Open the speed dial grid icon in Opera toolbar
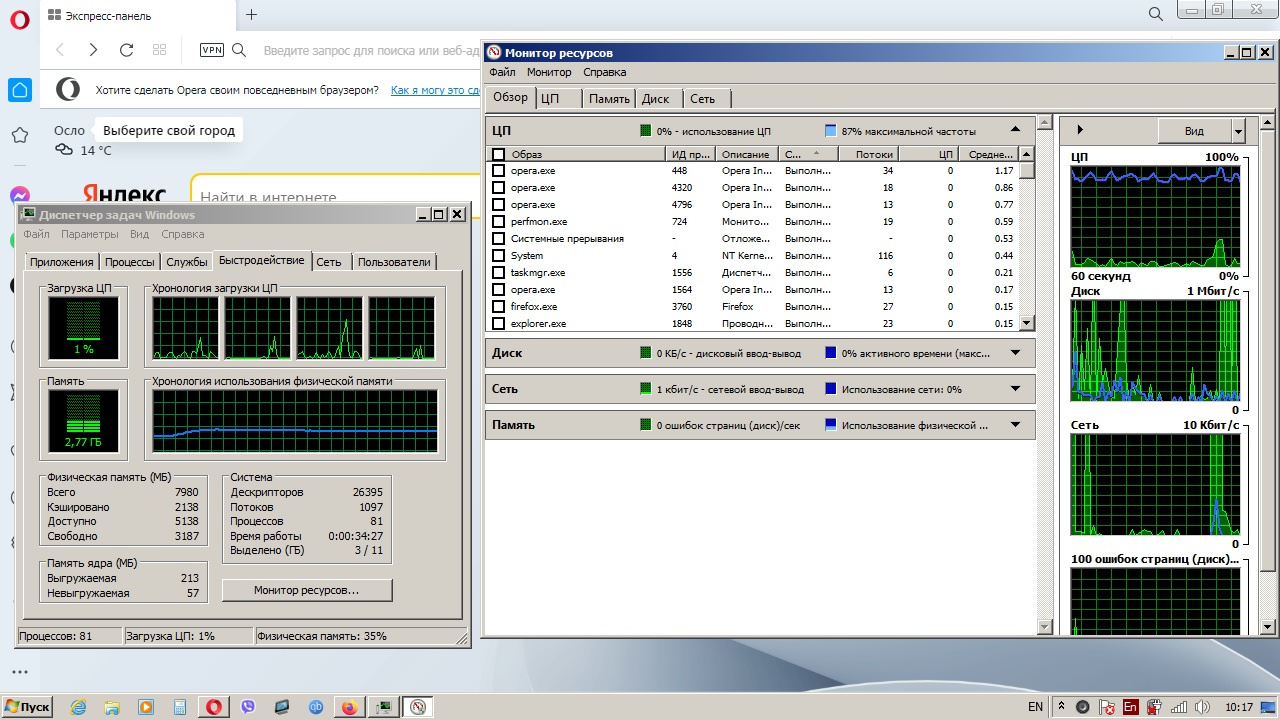Image resolution: width=1280 pixels, height=720 pixels. point(159,50)
